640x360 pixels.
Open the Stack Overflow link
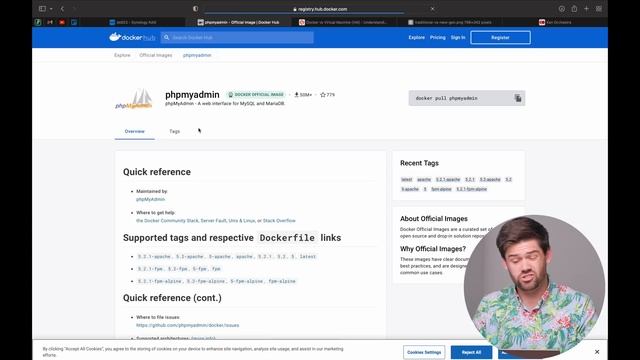[x=279, y=221]
